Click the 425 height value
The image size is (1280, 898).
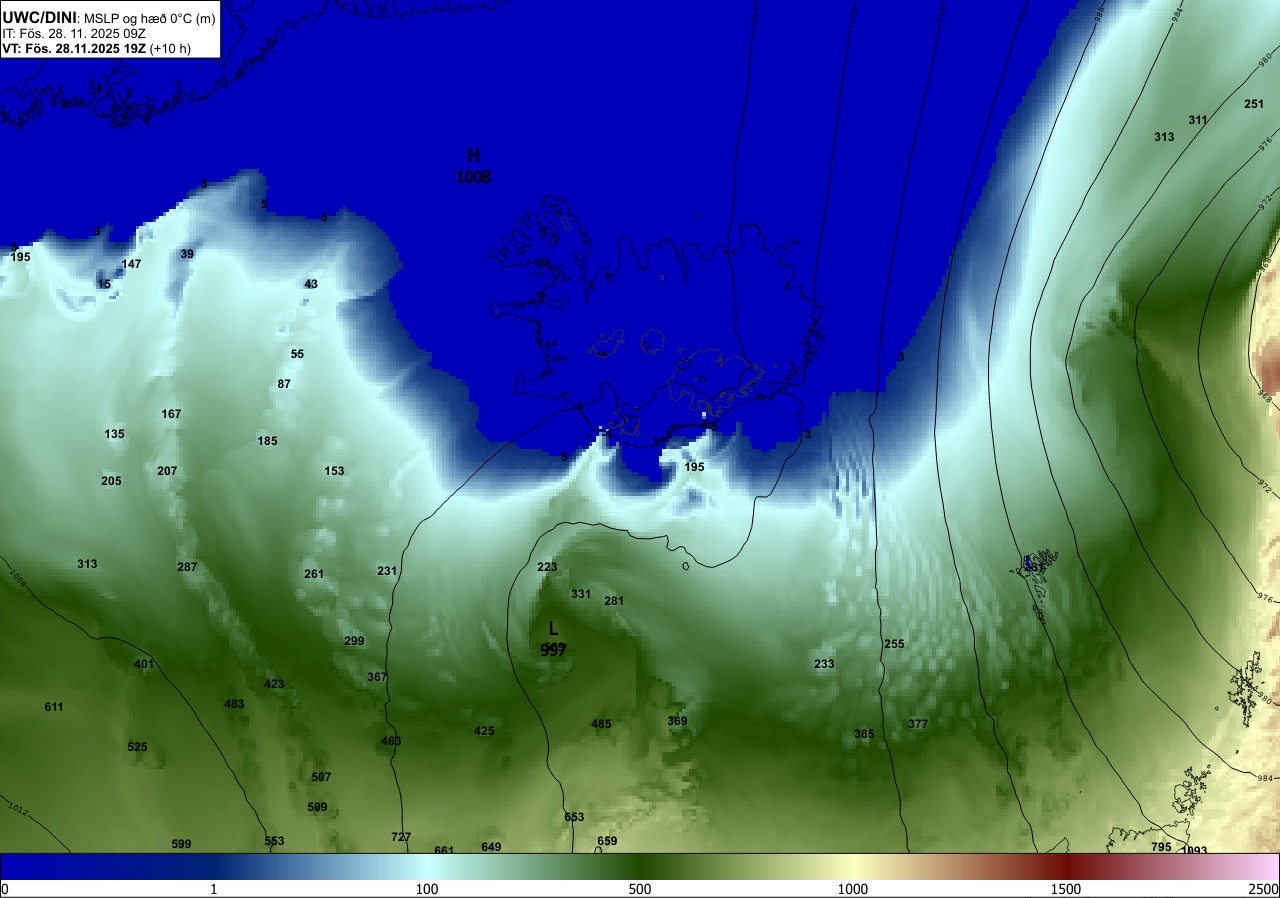[484, 731]
